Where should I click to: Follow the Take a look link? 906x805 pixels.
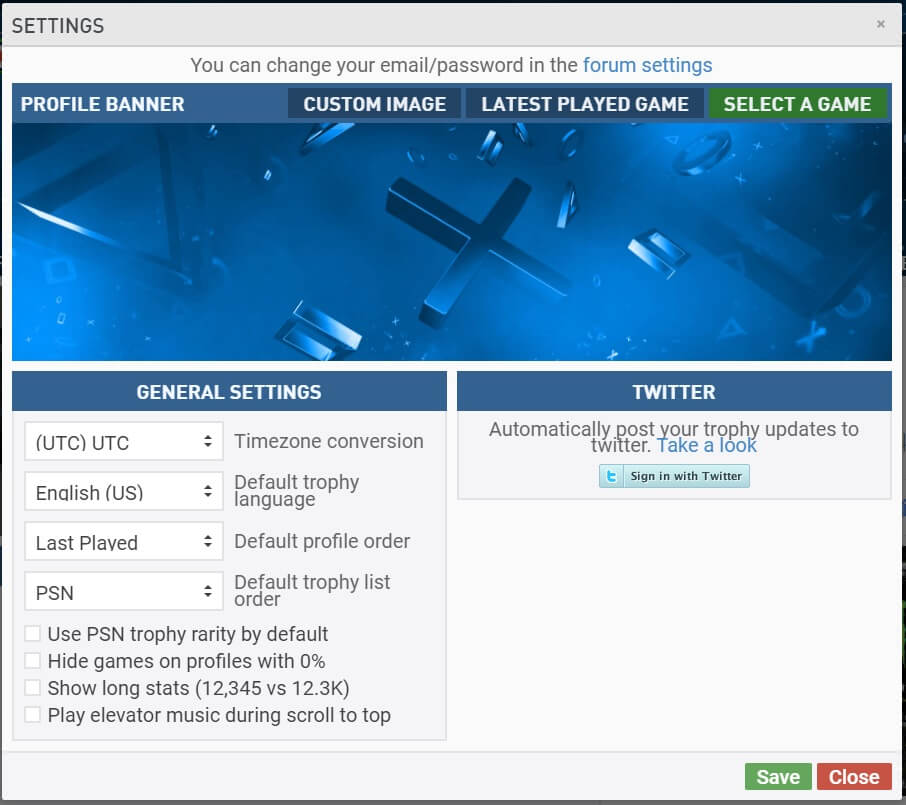[x=706, y=446]
